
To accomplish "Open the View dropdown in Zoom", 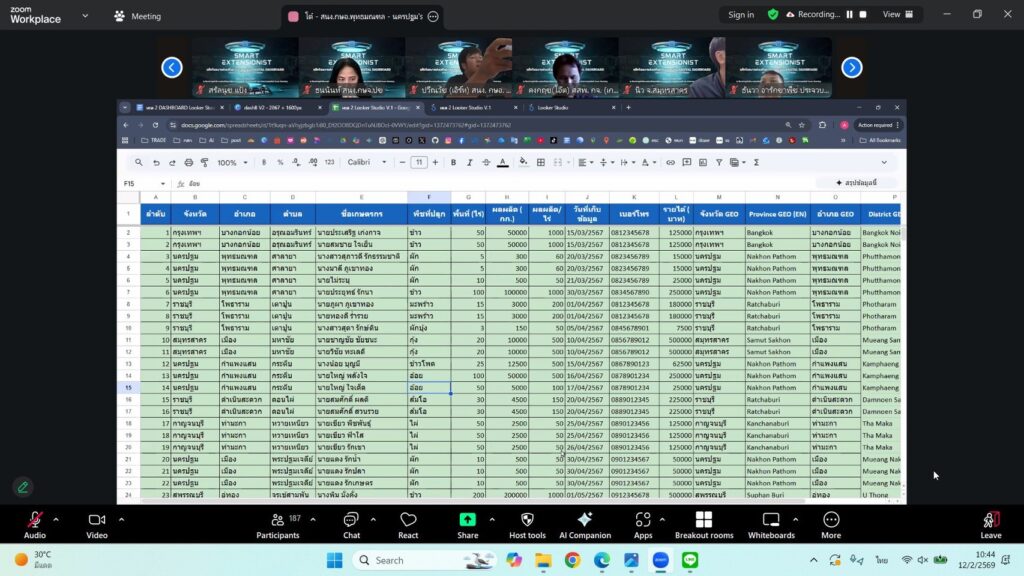I will (x=896, y=15).
